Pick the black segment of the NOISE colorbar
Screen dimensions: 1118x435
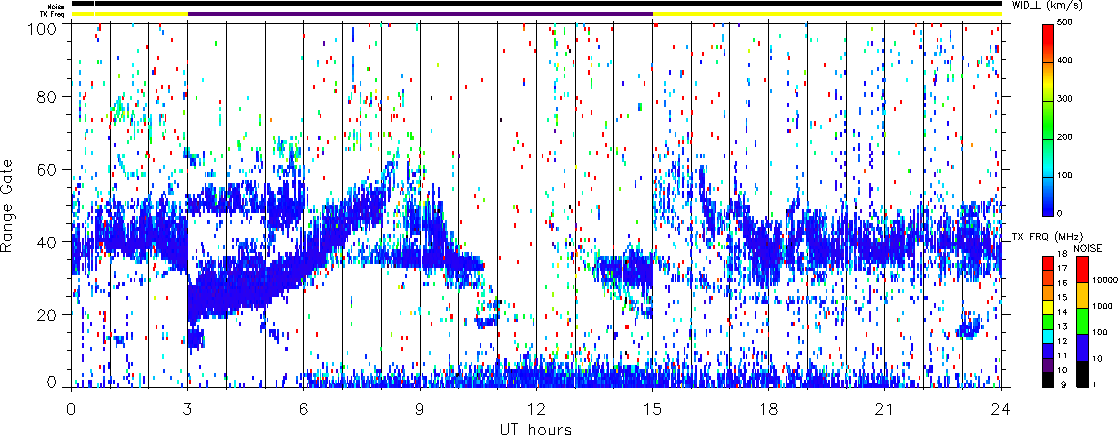click(1082, 373)
